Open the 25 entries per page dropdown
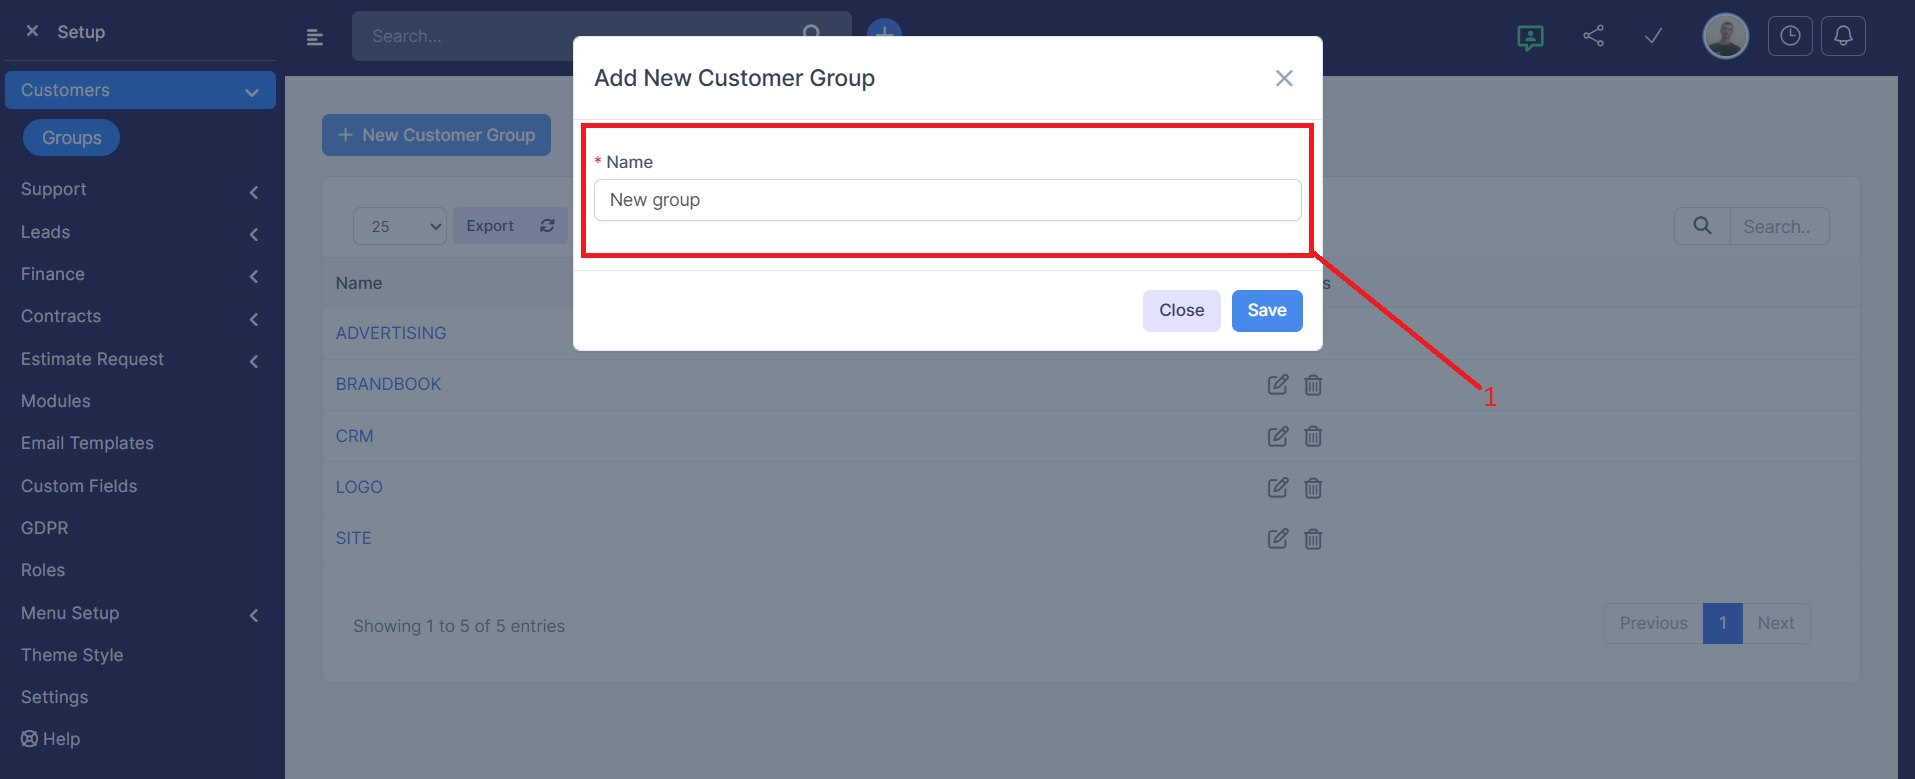This screenshot has height=779, width=1915. click(400, 226)
